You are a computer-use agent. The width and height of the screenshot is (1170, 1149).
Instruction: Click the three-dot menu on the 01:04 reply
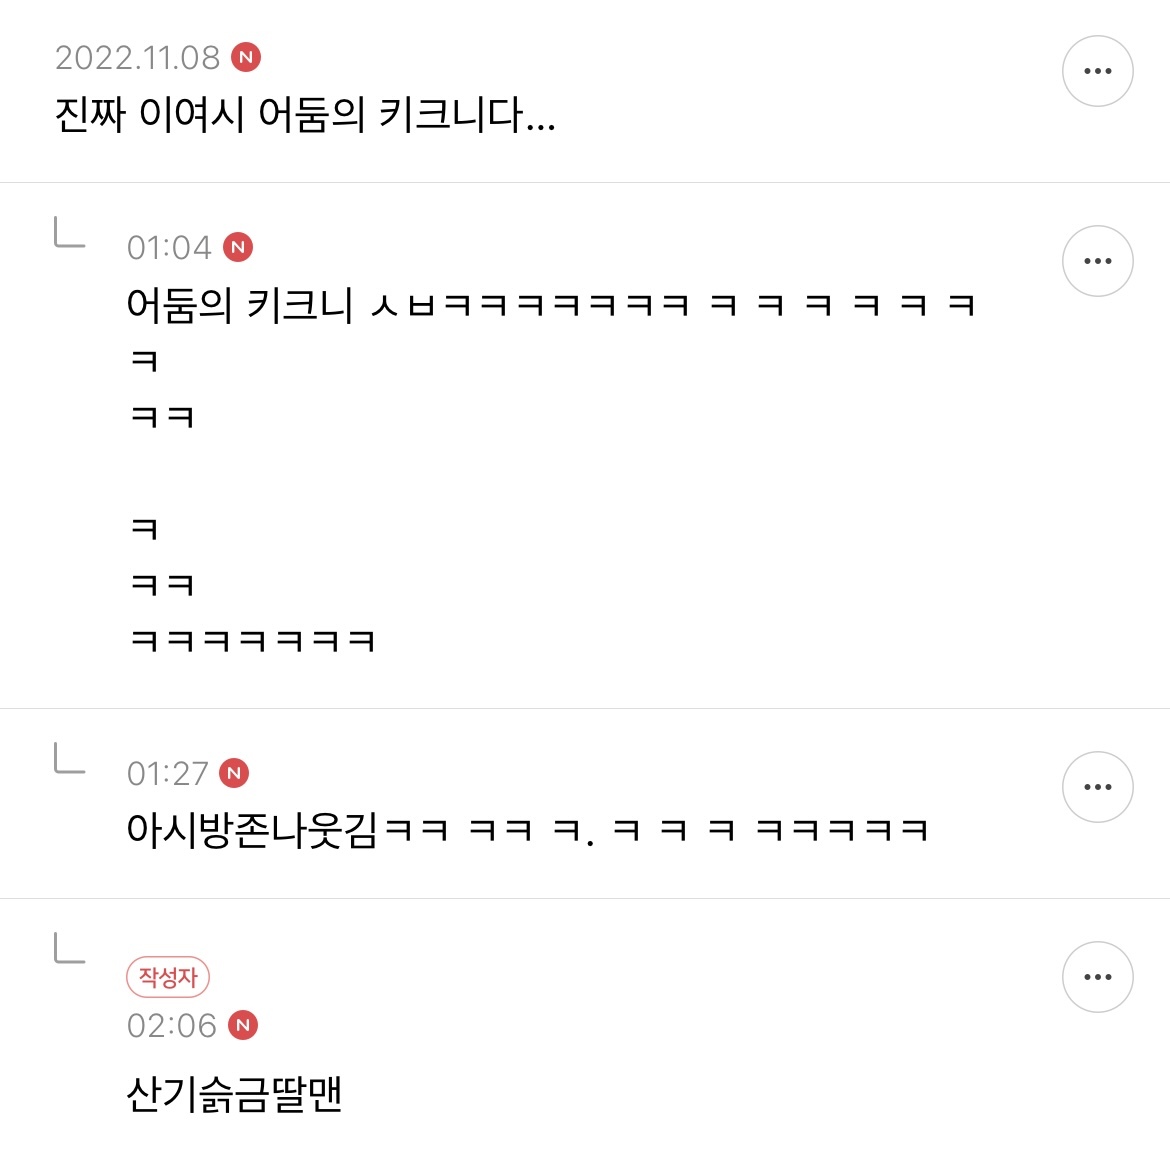tap(1097, 261)
